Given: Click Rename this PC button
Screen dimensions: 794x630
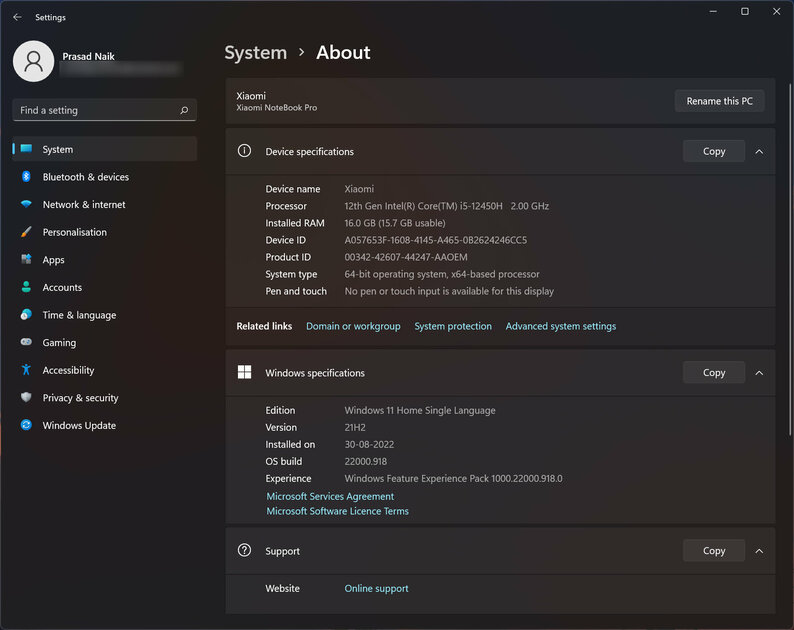Looking at the screenshot, I should click(720, 101).
